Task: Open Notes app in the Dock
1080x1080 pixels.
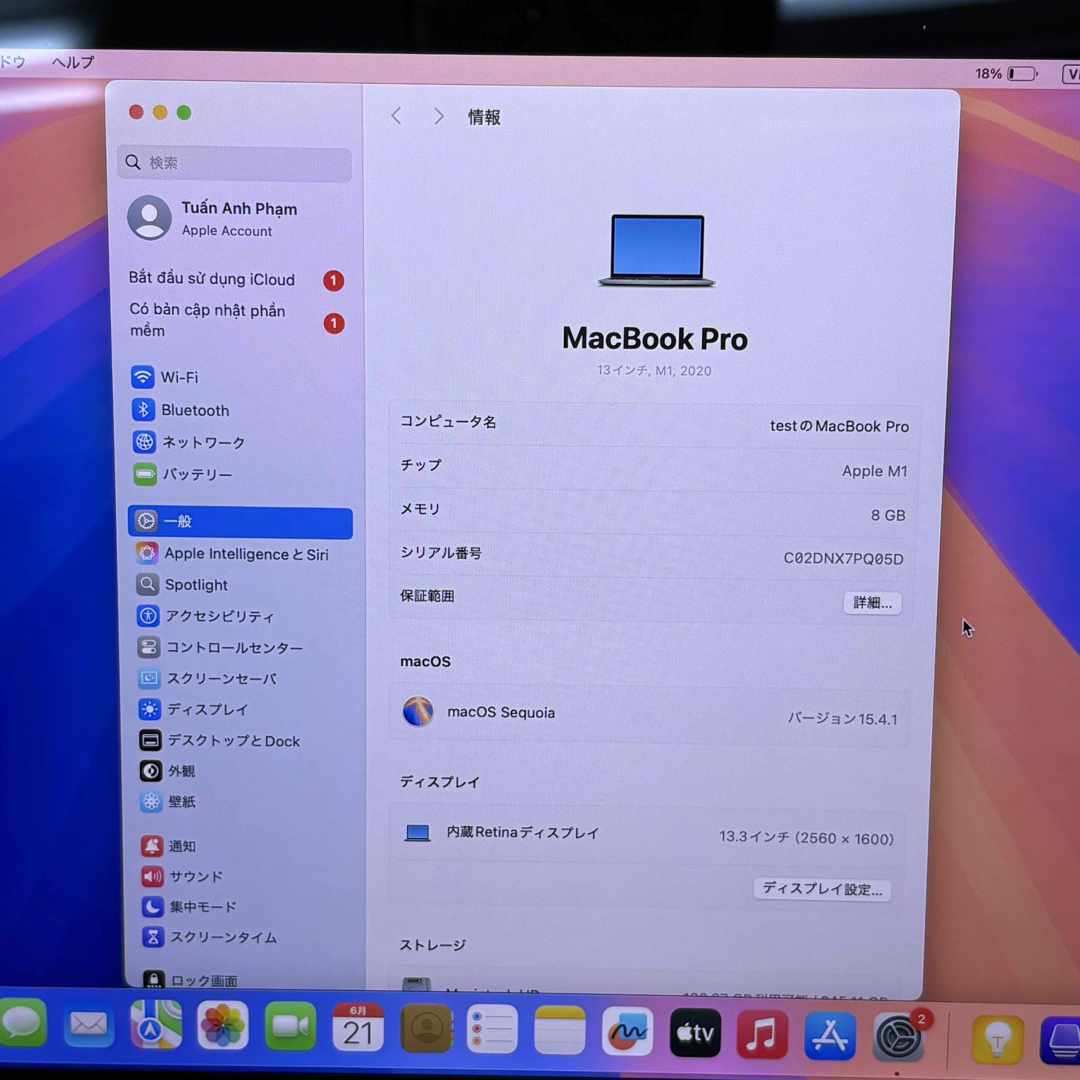Action: (x=559, y=1030)
